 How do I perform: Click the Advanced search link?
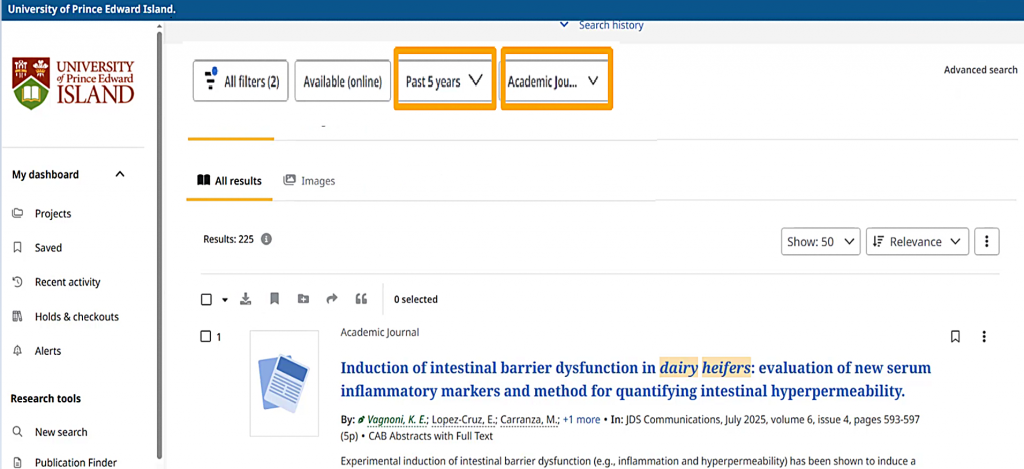(980, 70)
